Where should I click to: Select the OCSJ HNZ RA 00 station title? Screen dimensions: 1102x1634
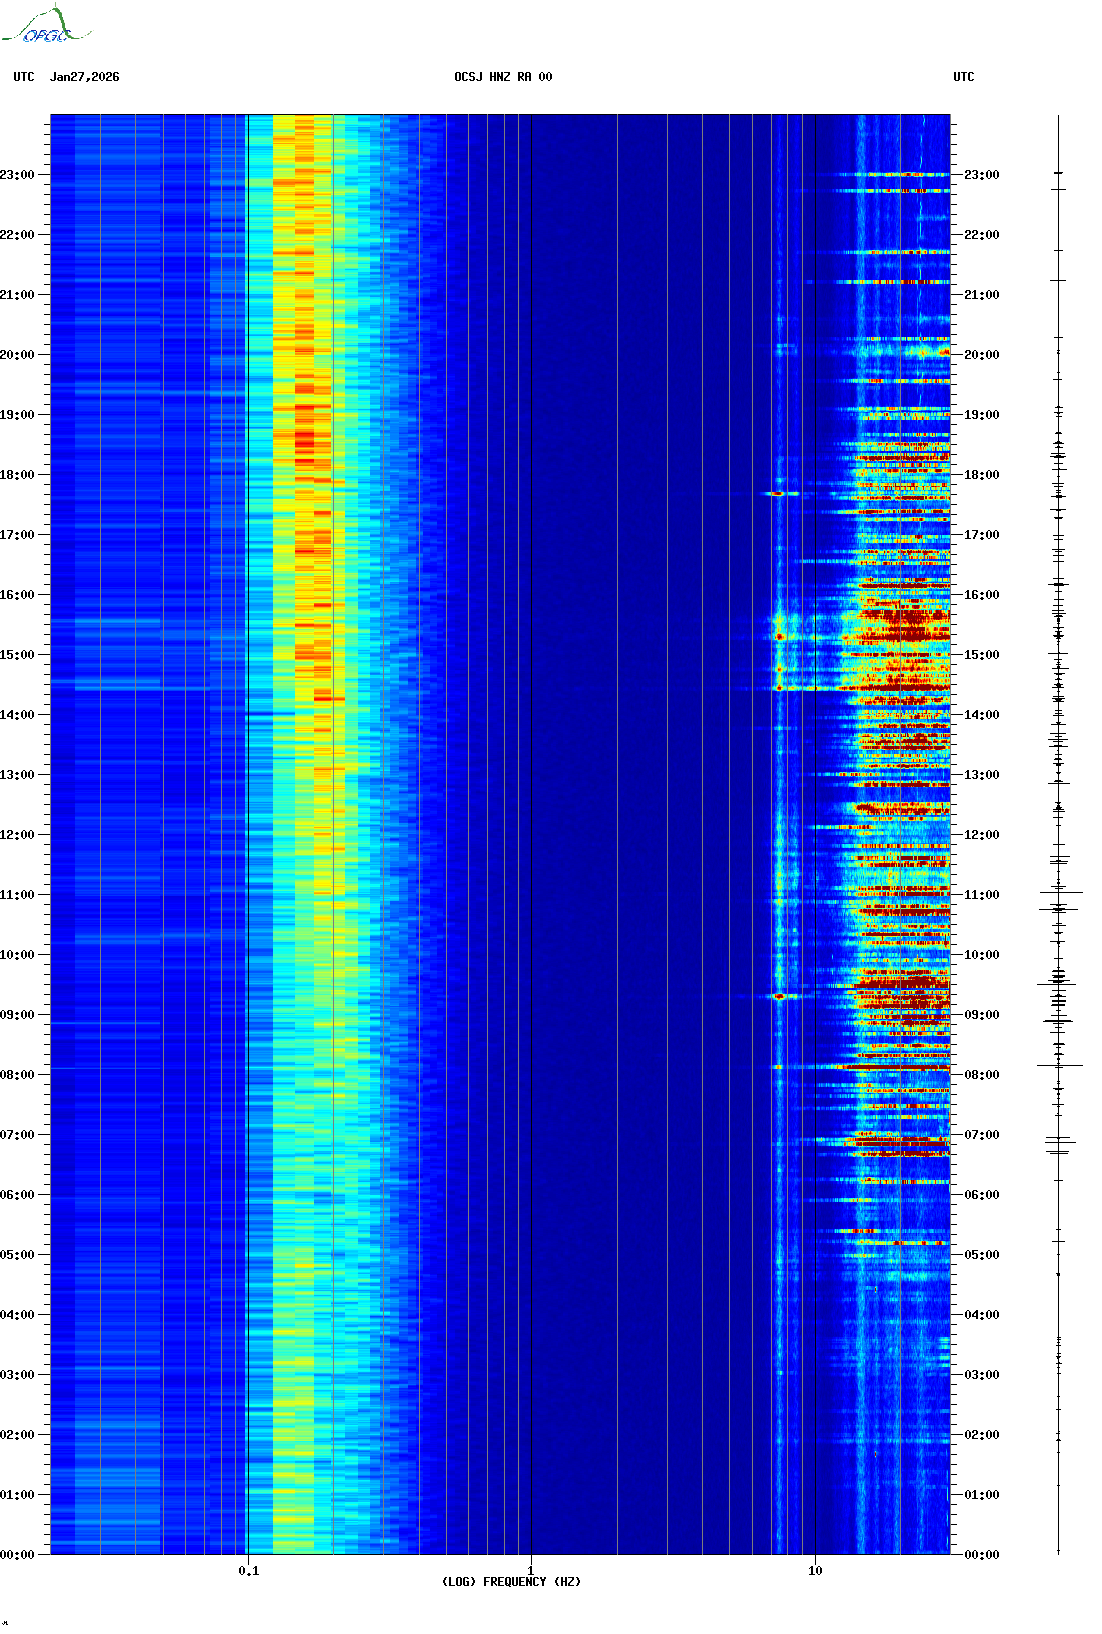tap(503, 77)
